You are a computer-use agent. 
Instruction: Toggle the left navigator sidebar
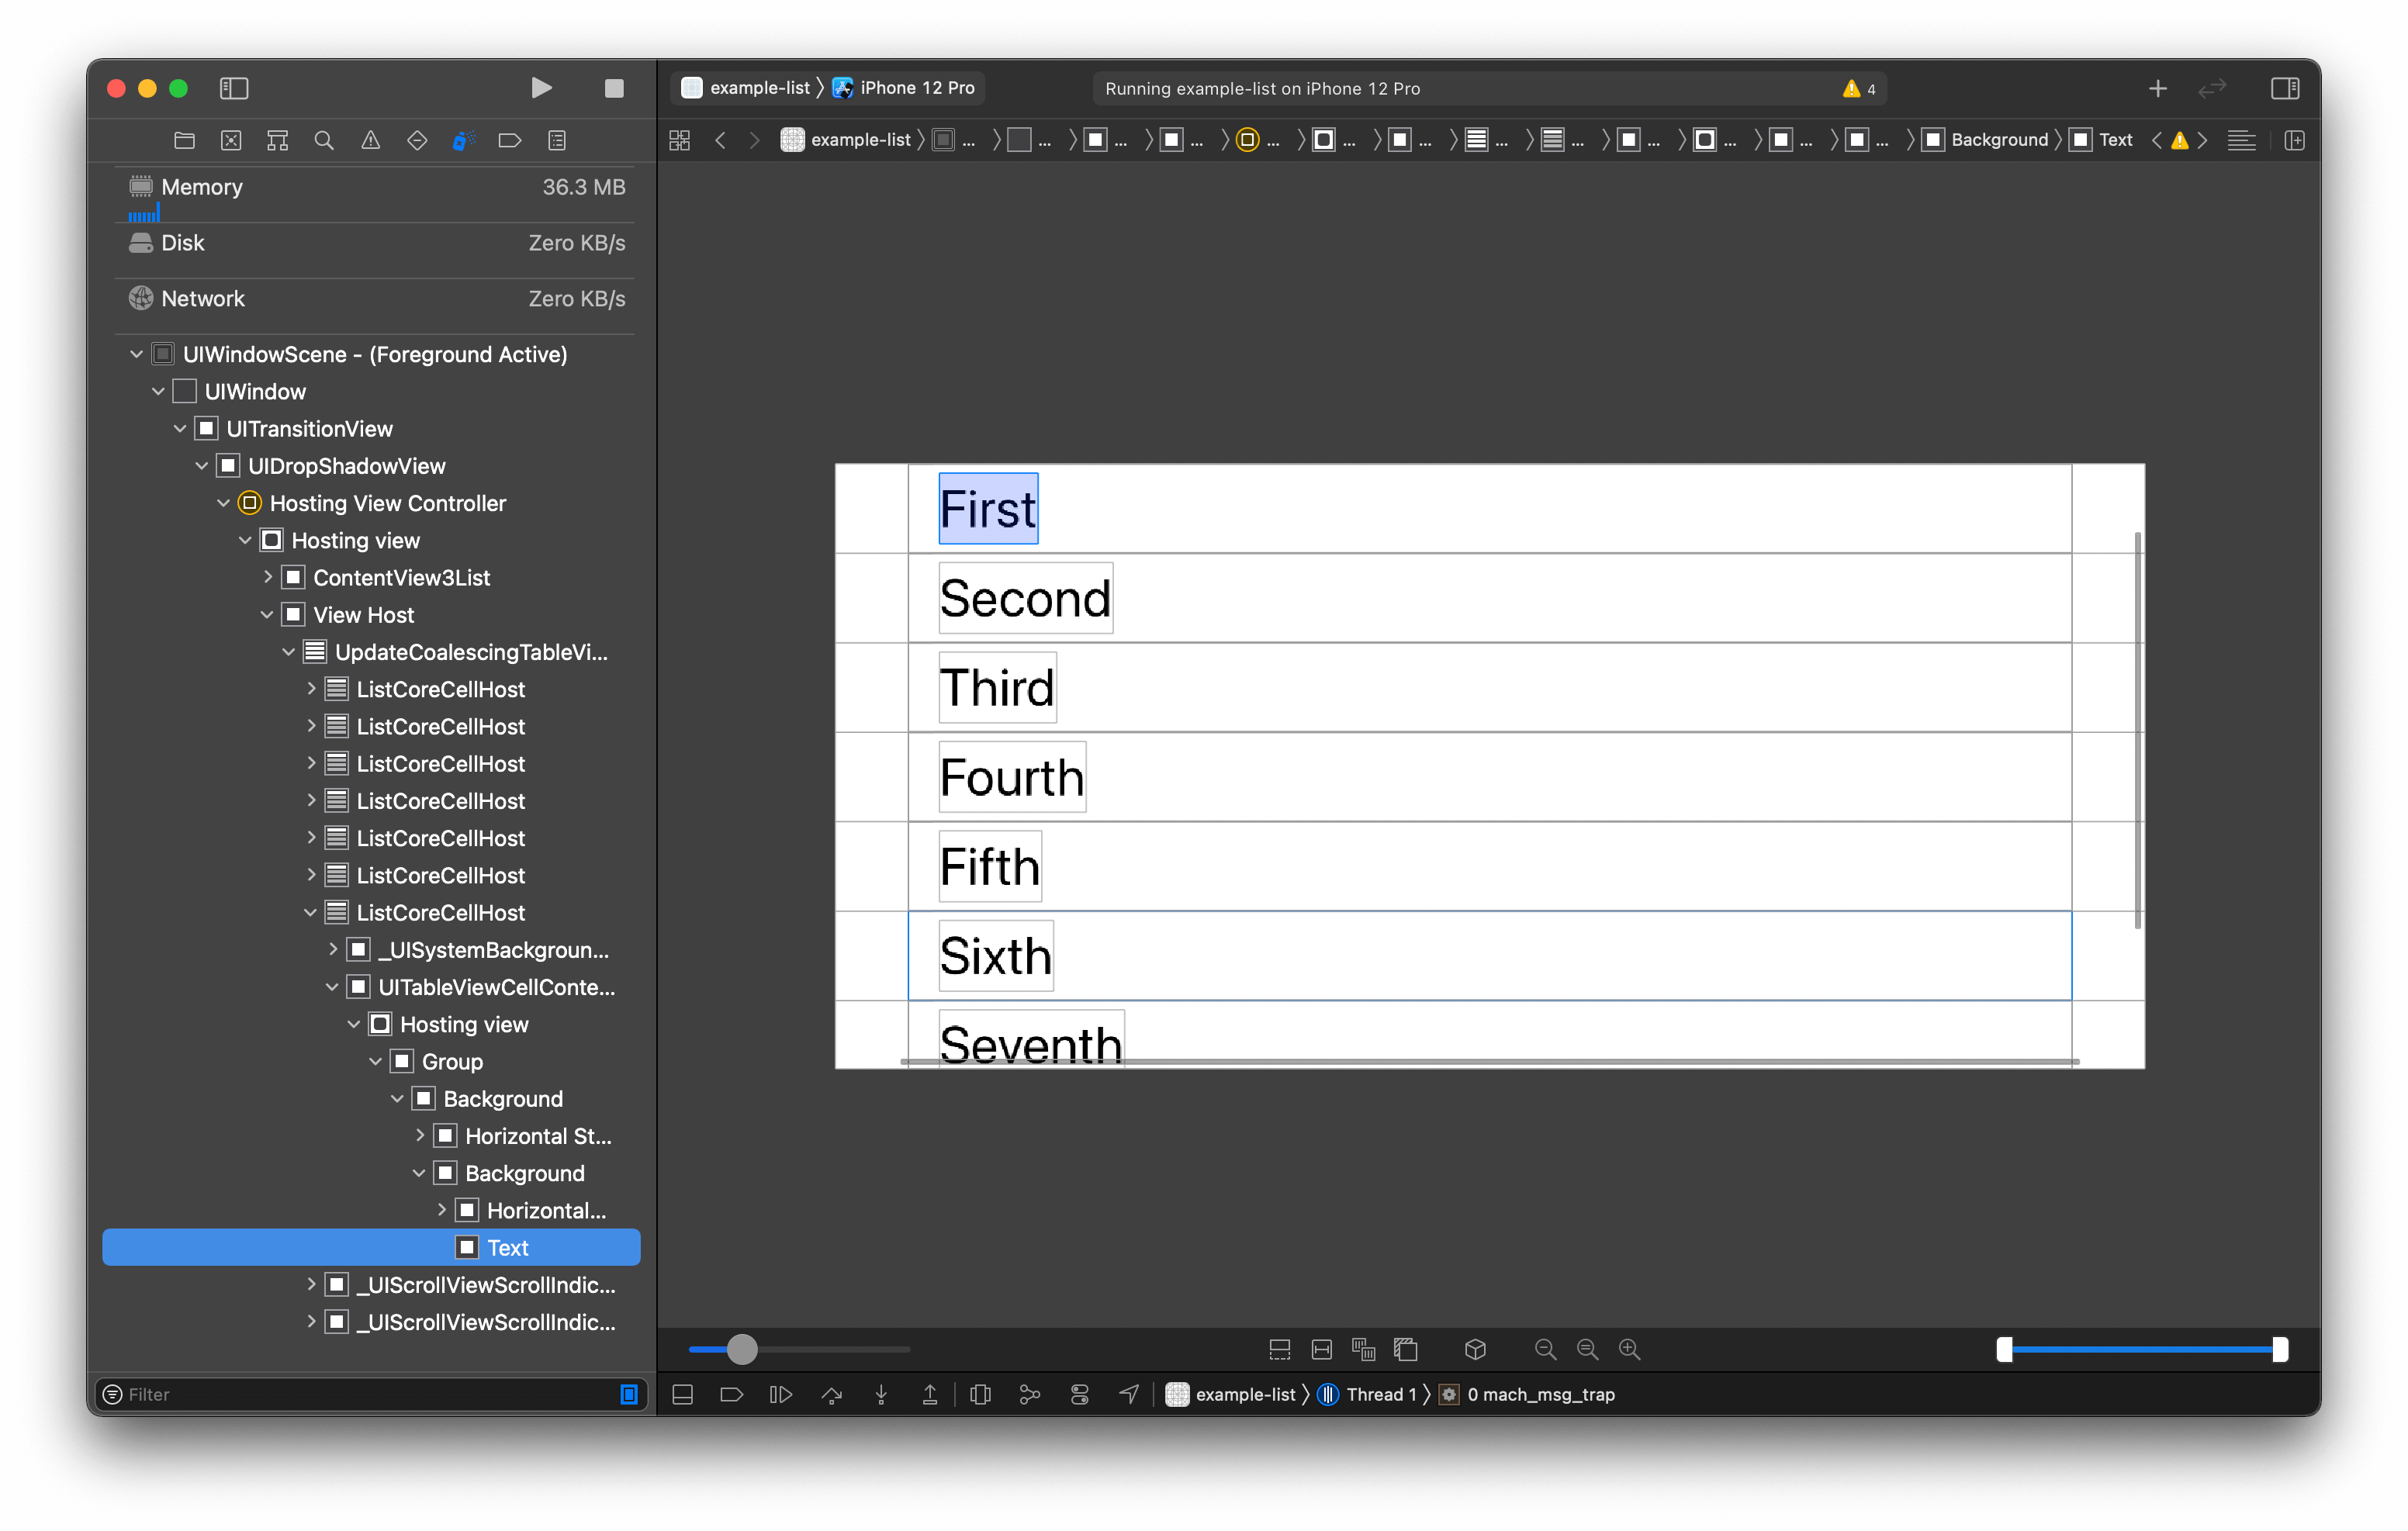pos(233,88)
